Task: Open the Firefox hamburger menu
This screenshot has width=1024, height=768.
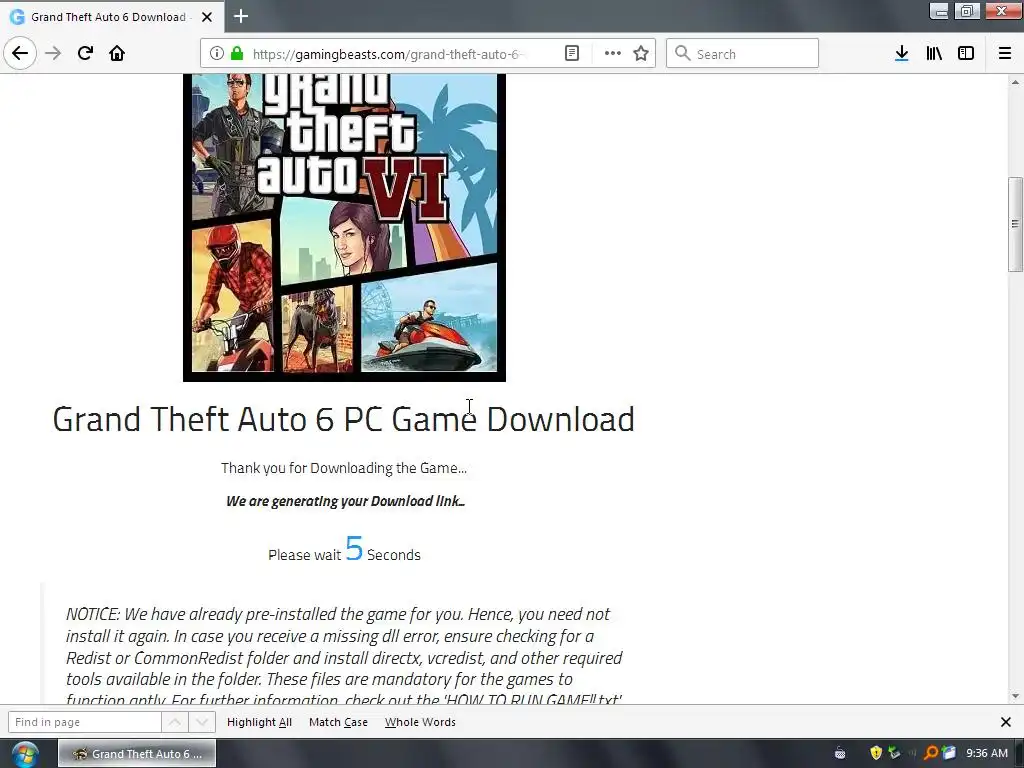Action: (1005, 54)
